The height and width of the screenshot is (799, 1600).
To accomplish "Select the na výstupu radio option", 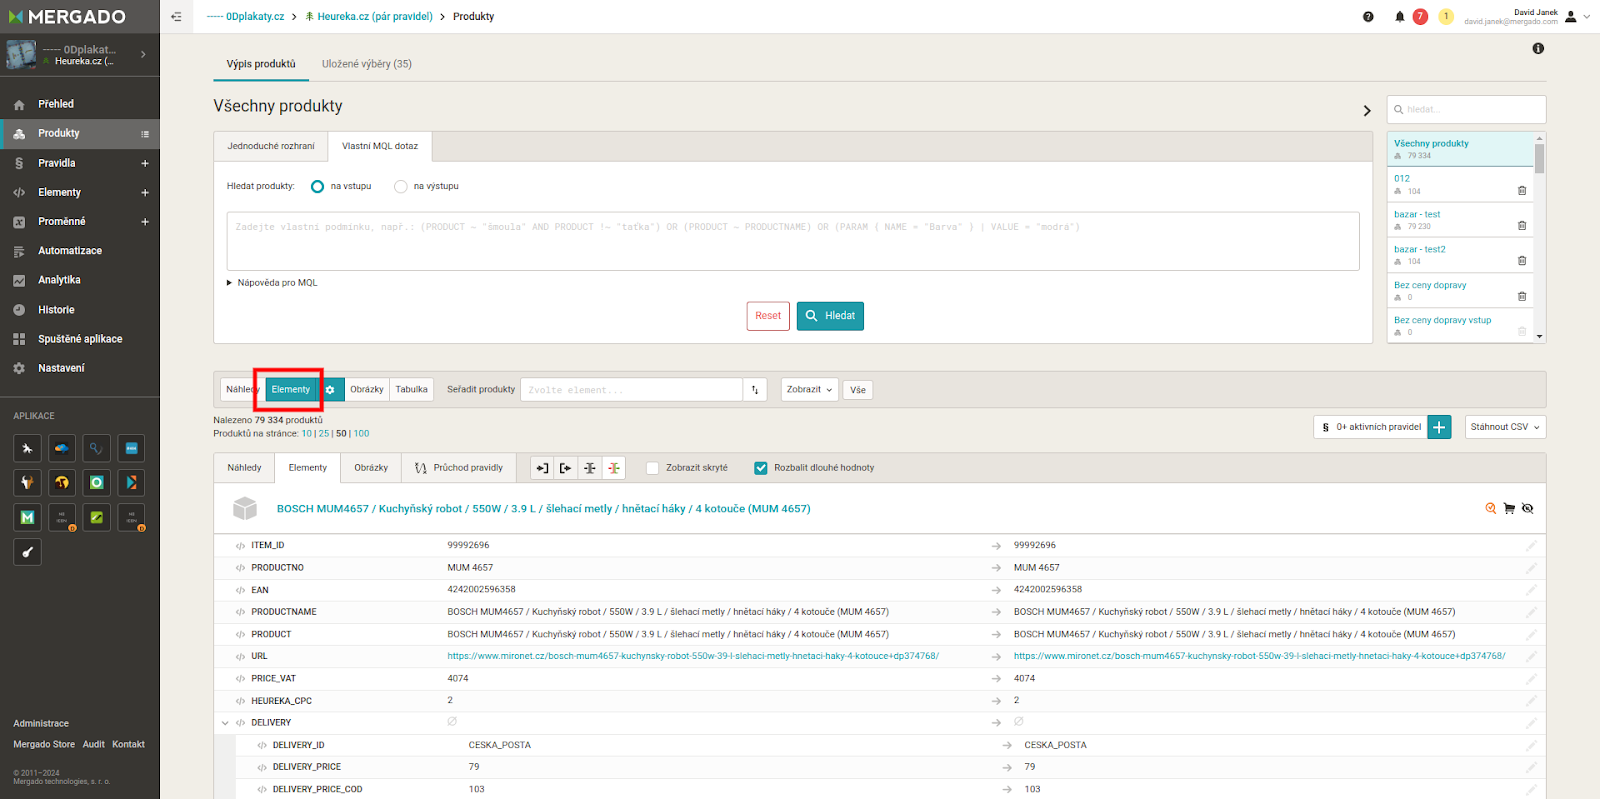I will pos(401,187).
